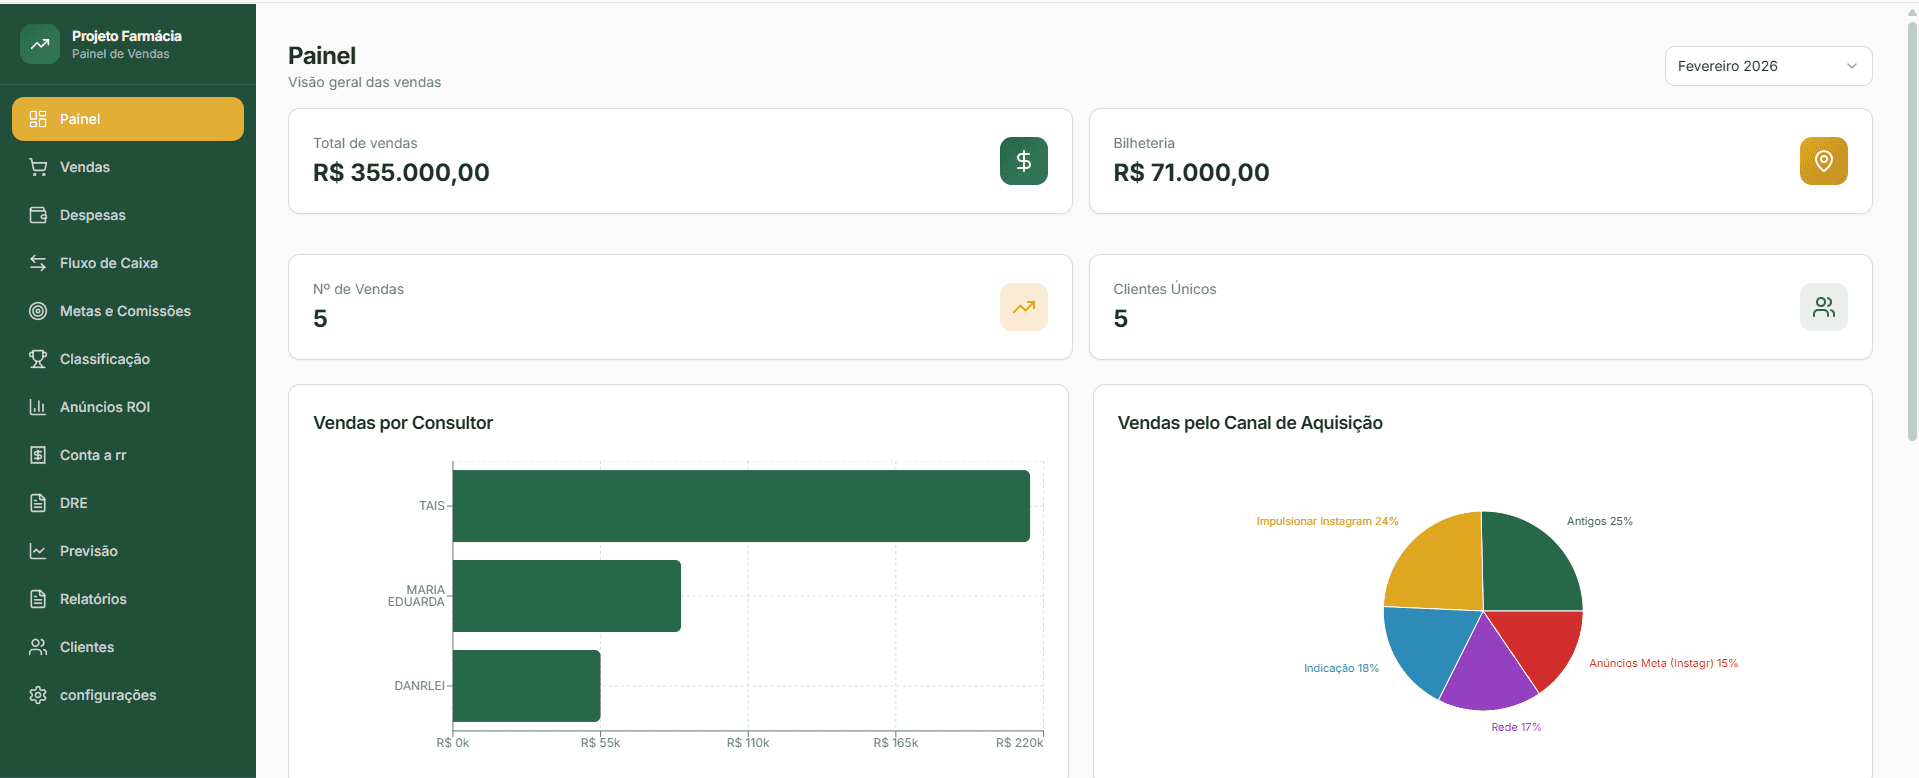
Task: Click the dollar icon on Total de vendas
Action: point(1024,161)
